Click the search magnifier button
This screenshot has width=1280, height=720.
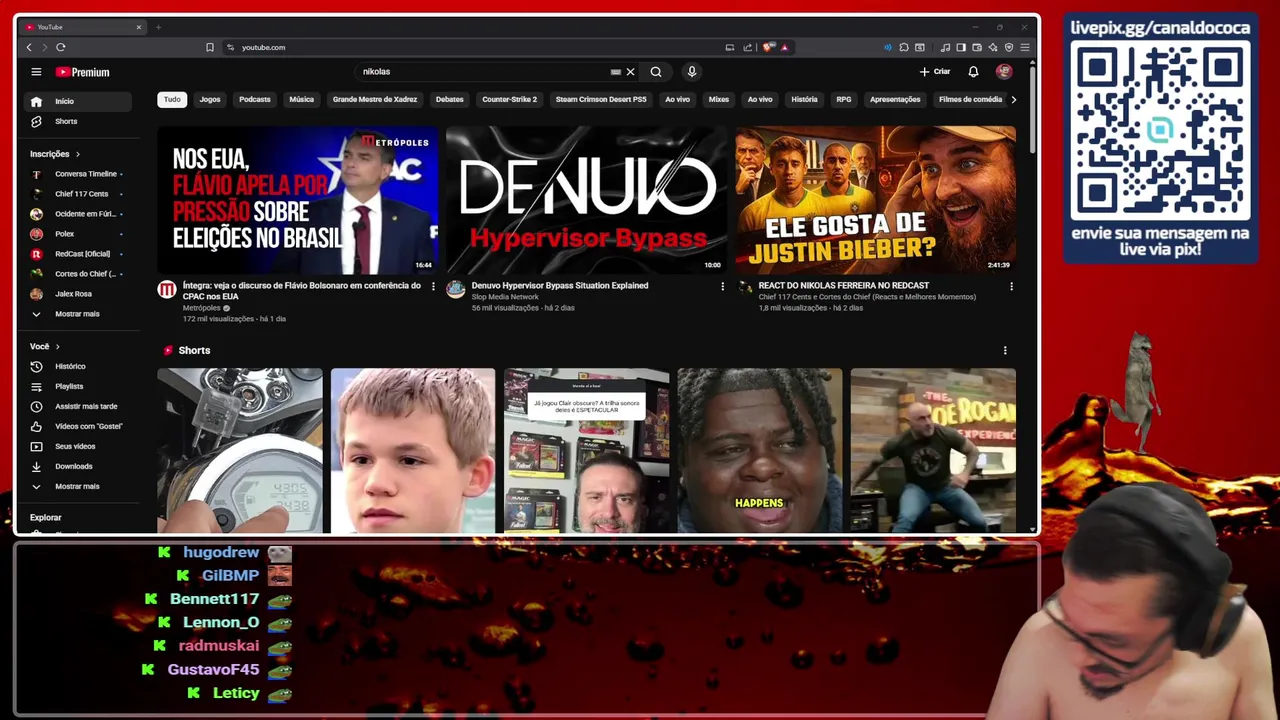[656, 72]
